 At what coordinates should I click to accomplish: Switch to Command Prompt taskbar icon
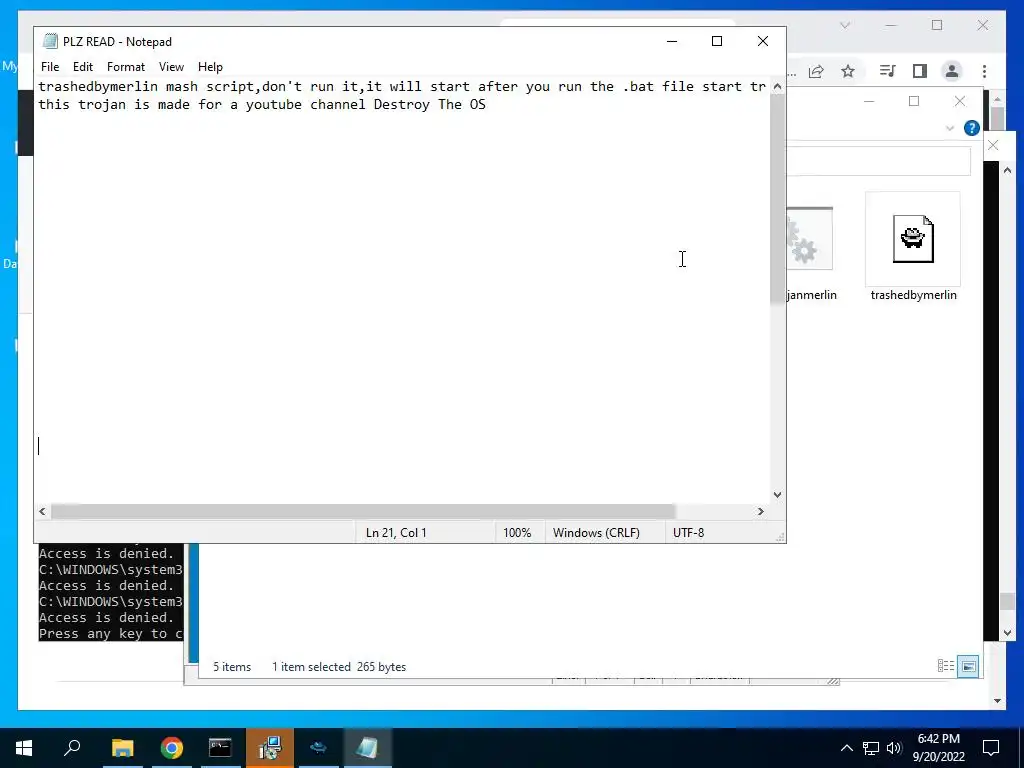220,747
